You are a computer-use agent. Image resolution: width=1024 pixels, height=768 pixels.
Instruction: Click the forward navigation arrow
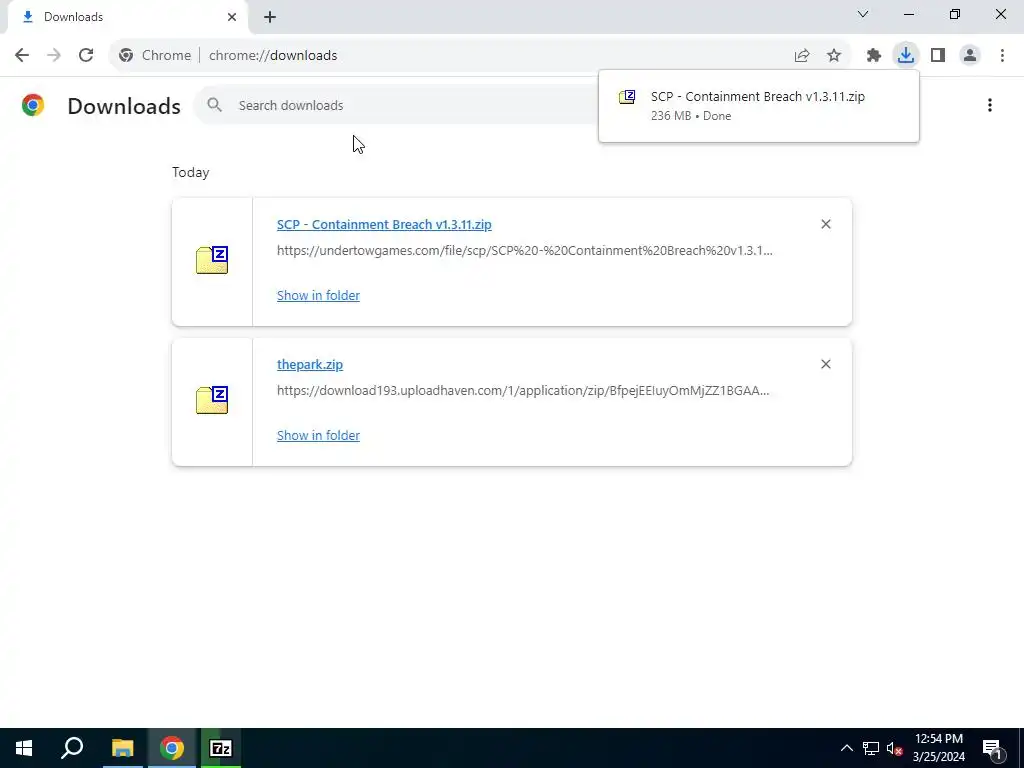click(54, 56)
